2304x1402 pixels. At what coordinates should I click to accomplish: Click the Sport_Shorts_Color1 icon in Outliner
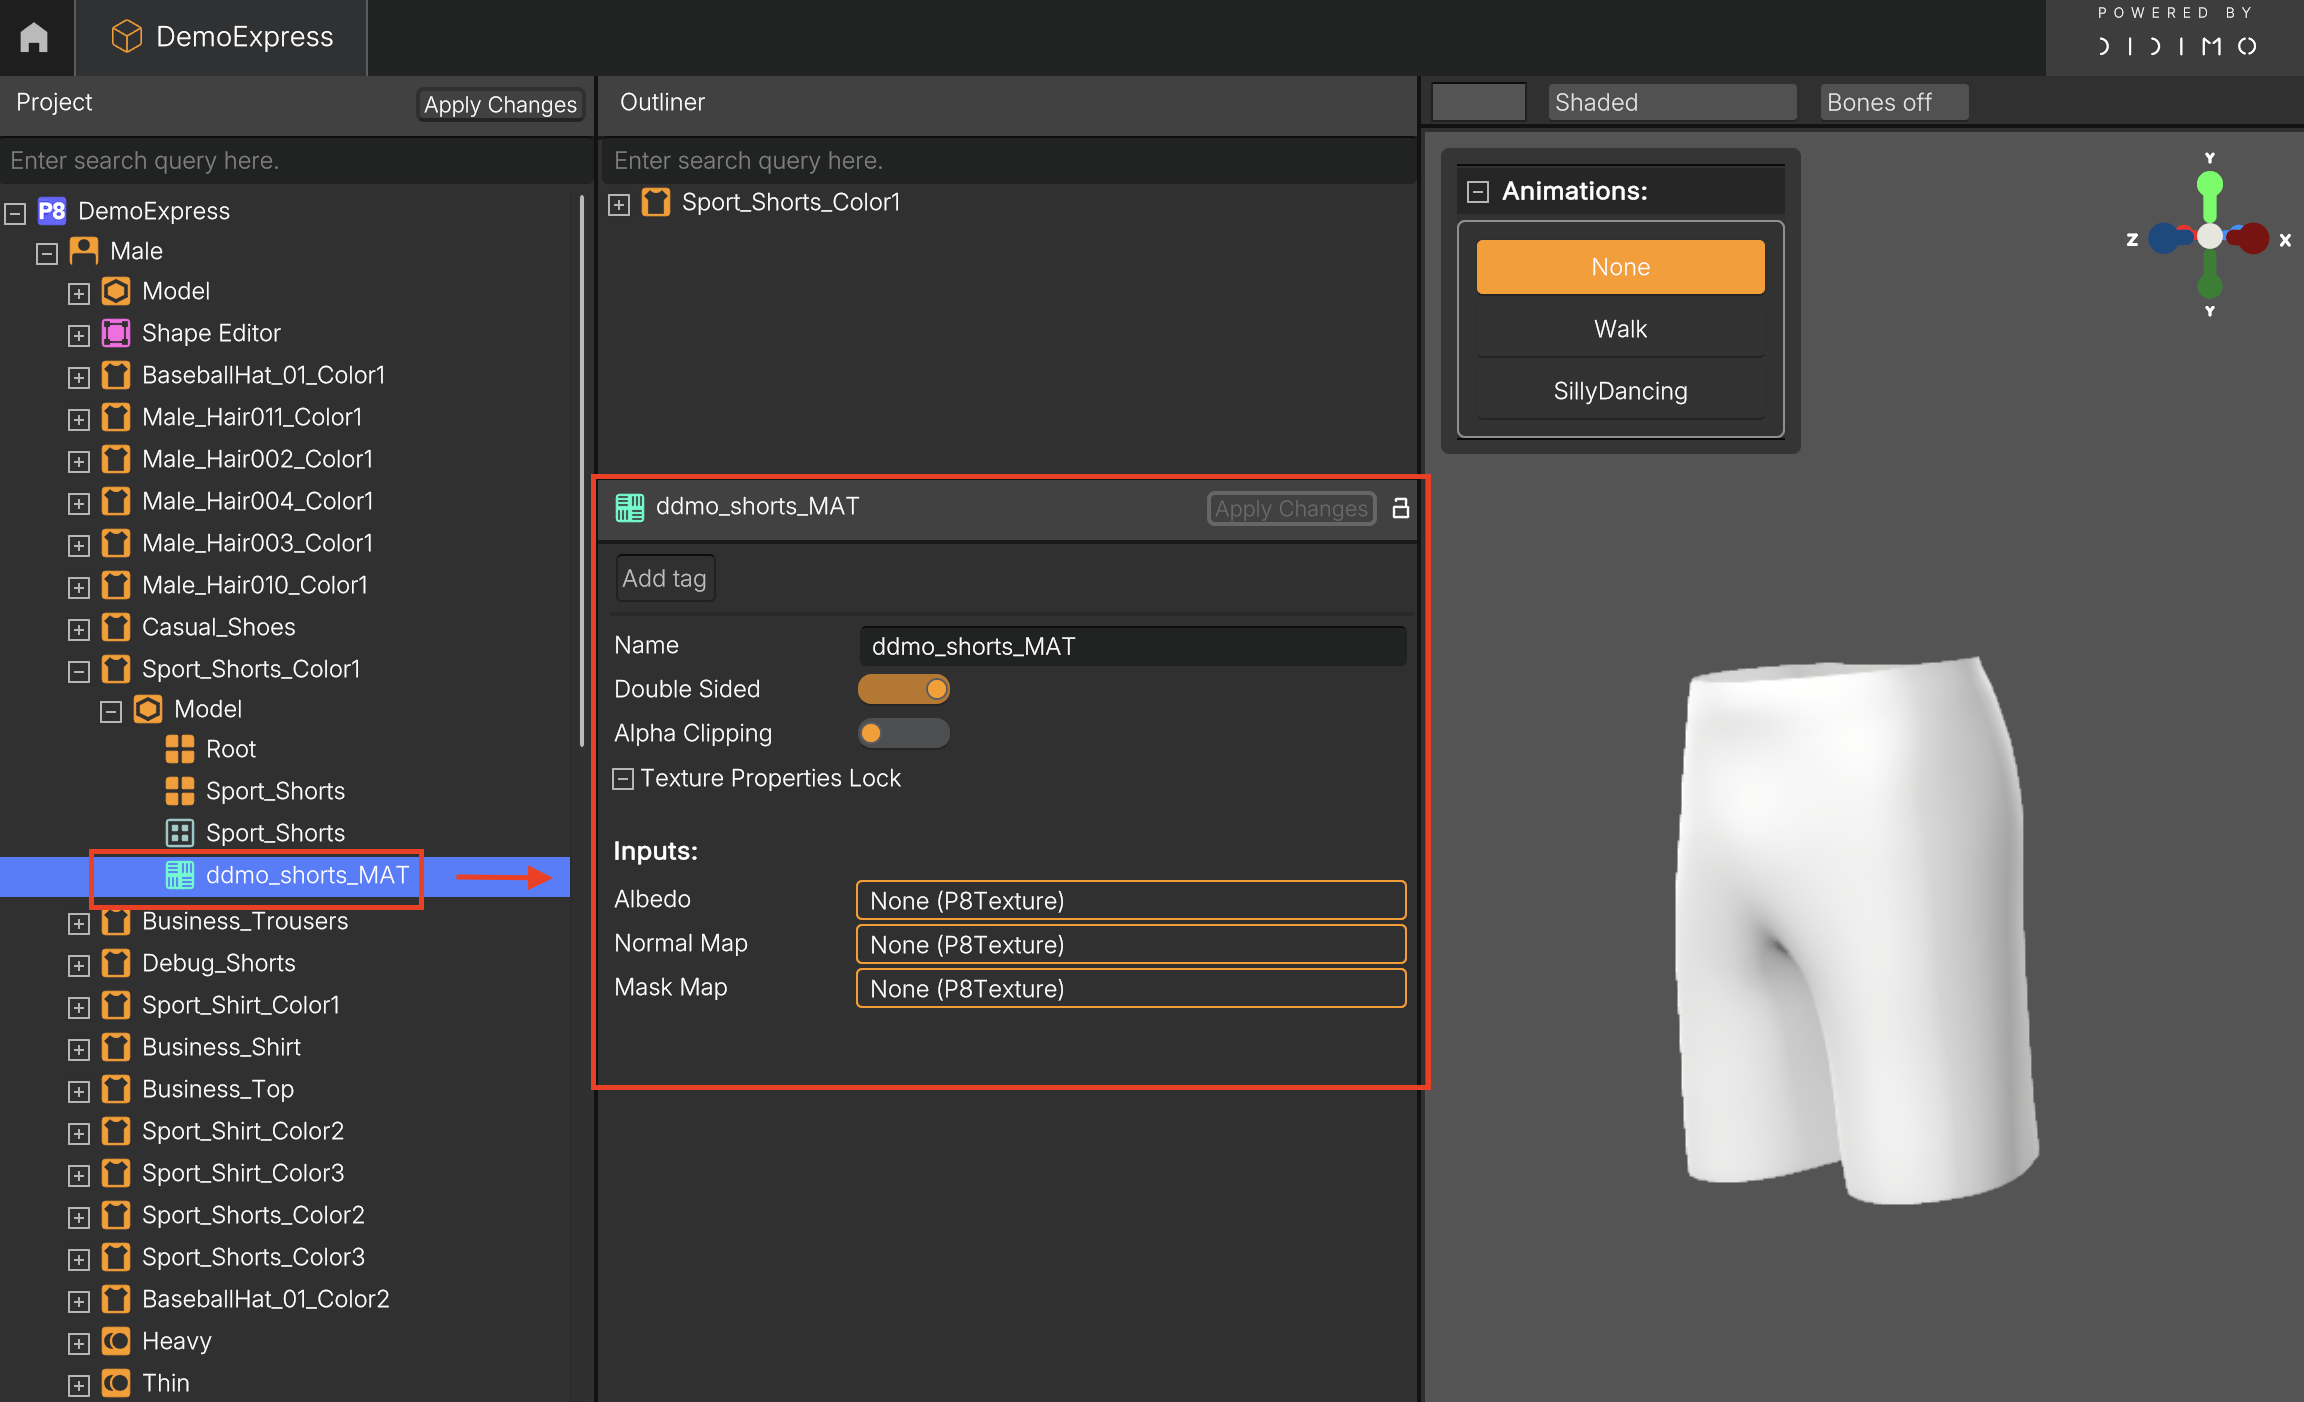(655, 202)
